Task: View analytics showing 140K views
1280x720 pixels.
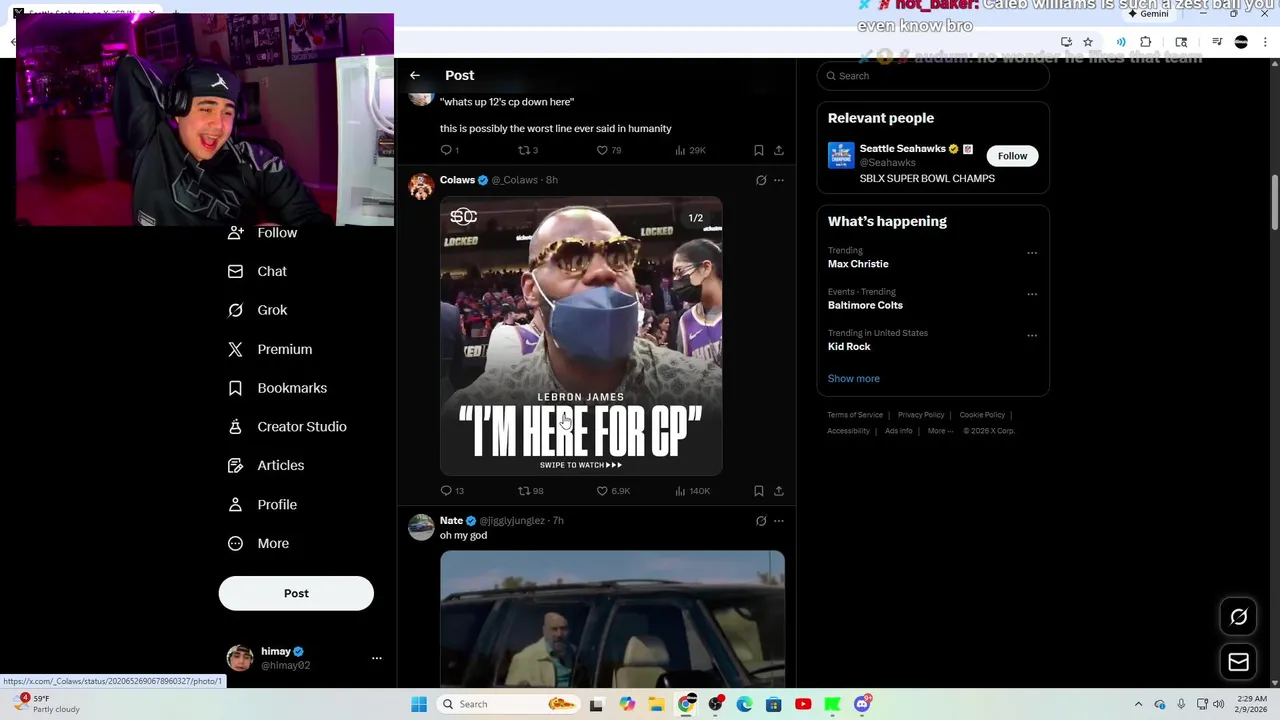Action: point(692,491)
